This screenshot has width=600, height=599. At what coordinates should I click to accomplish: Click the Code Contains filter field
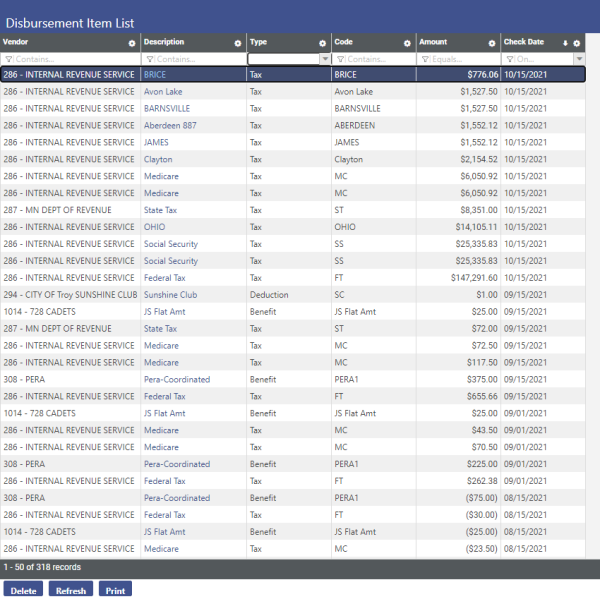[x=378, y=59]
